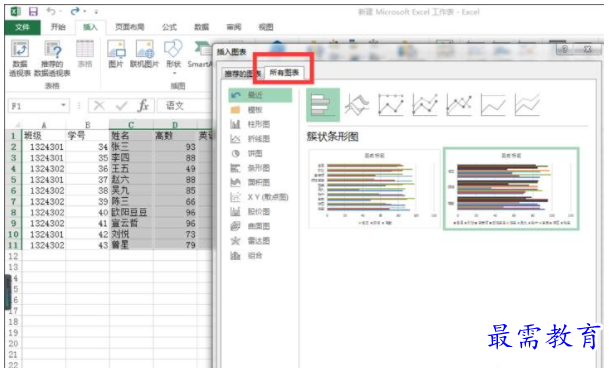Click the 推荐的数据透视表 icon

point(53,49)
